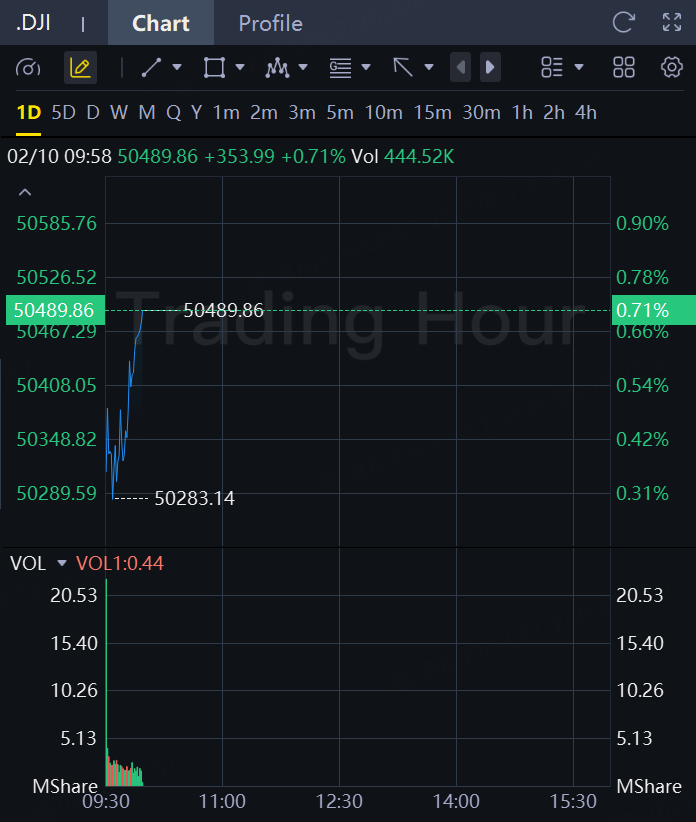Image resolution: width=696 pixels, height=822 pixels.
Task: Open chart settings gear
Action: click(x=672, y=67)
